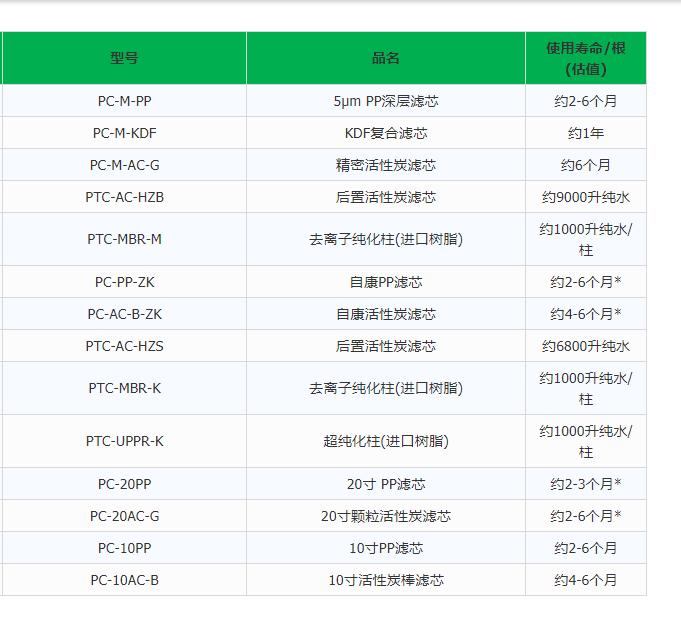681x638 pixels.
Task: Click the KDF复合滤芯 product name
Action: 386,133
